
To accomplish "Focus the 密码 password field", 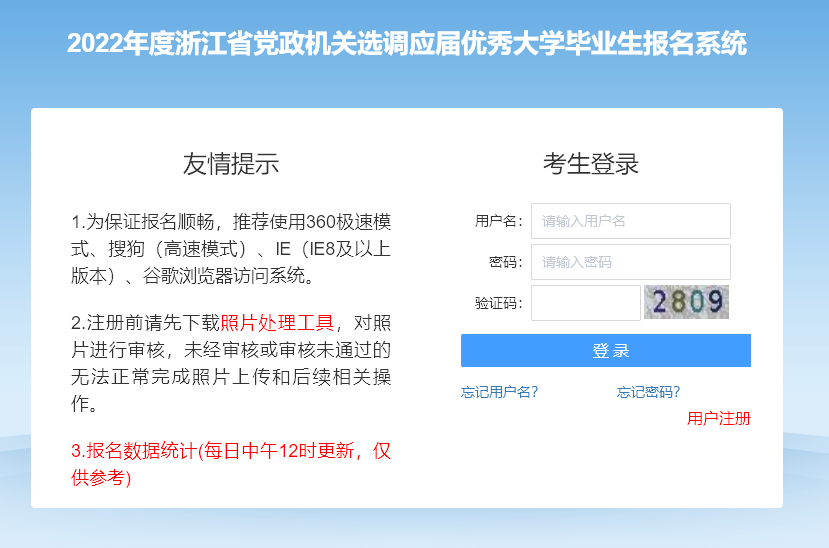I will [630, 262].
